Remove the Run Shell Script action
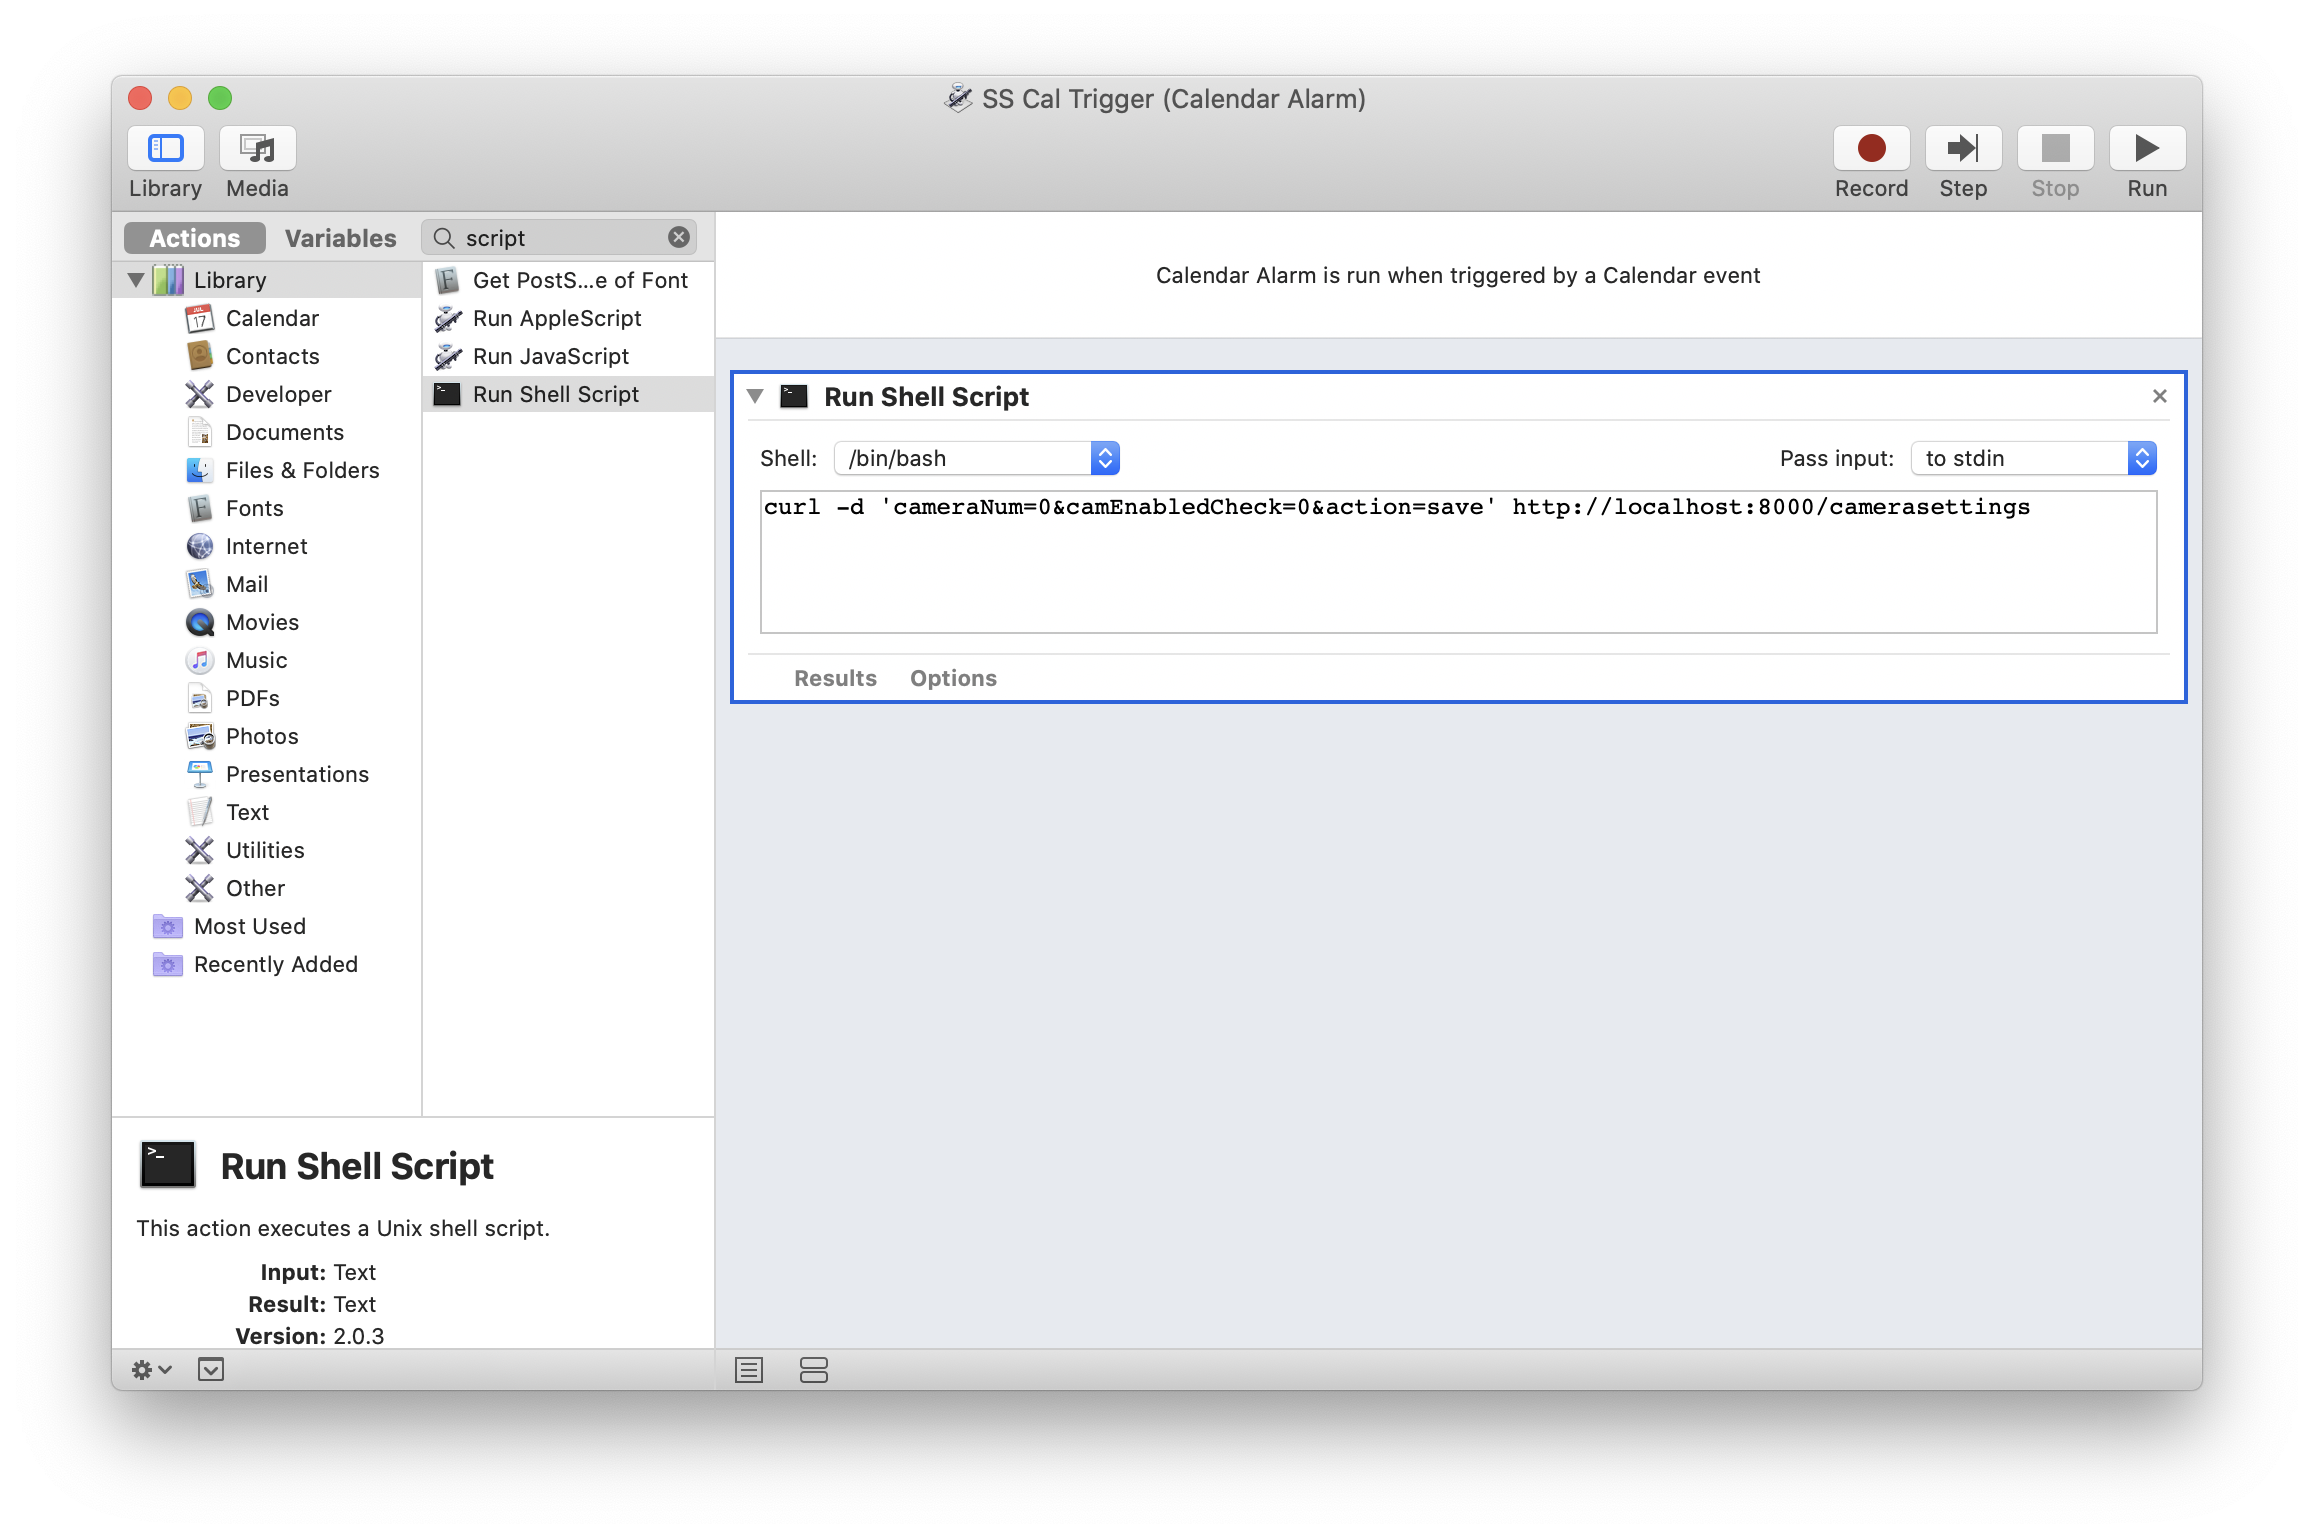 (x=2159, y=396)
